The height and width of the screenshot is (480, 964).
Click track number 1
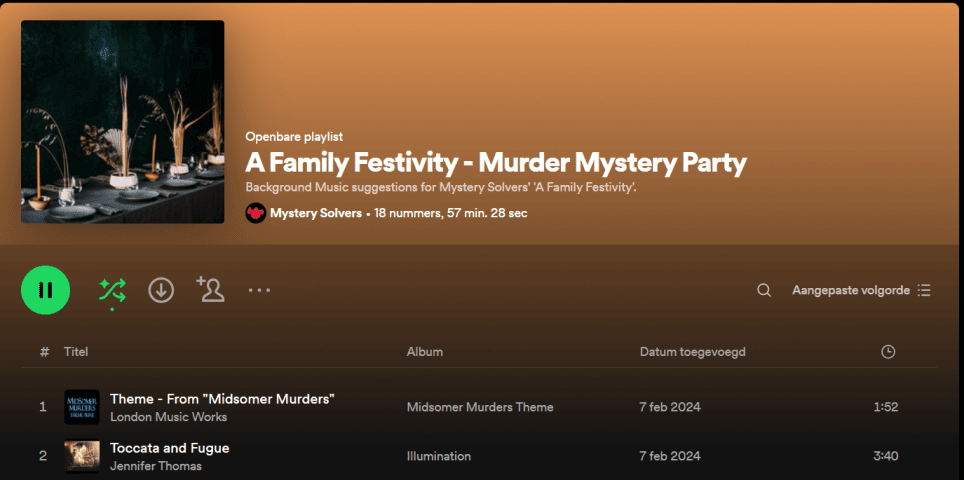(x=43, y=407)
